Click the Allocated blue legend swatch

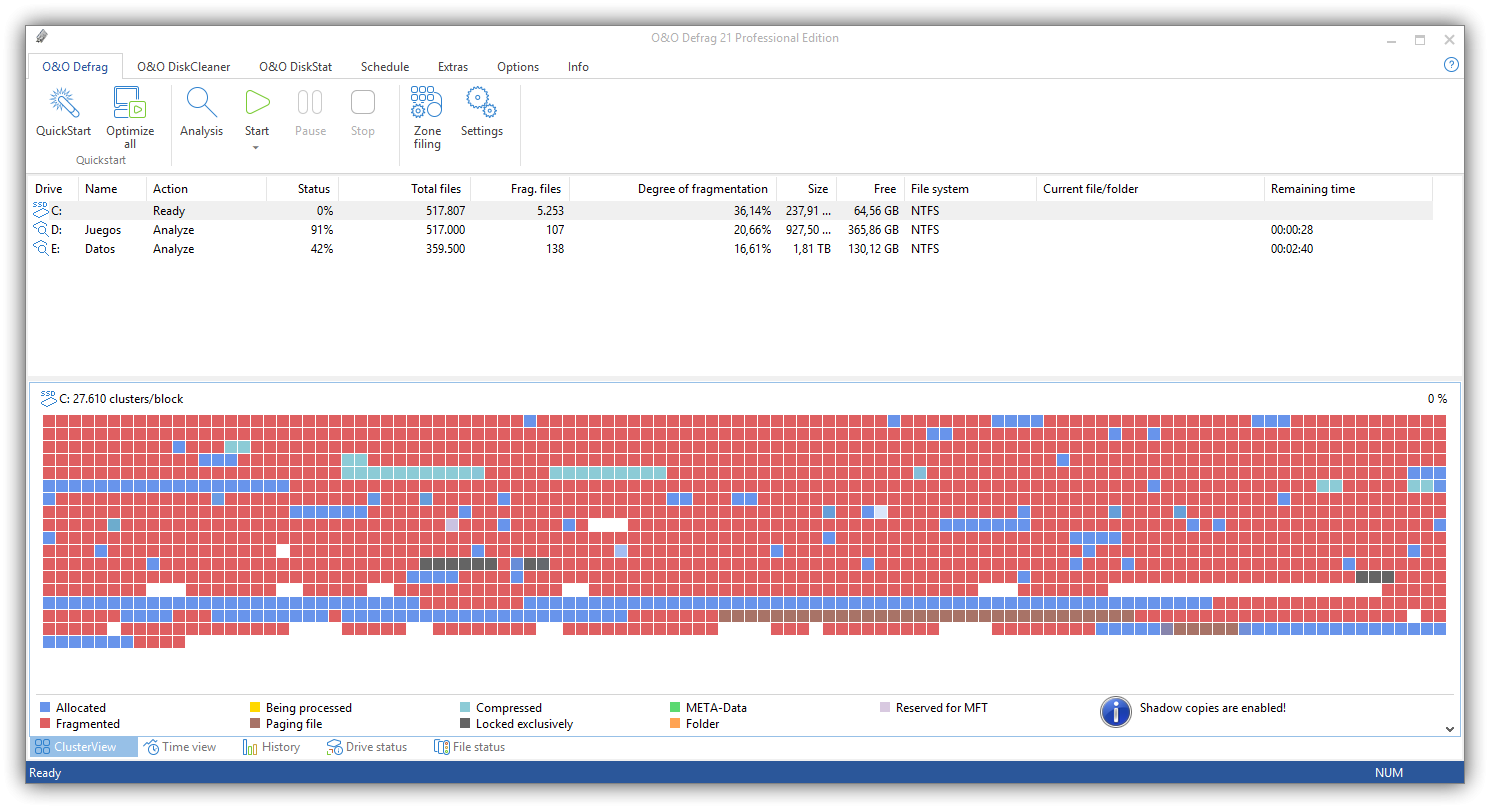pos(45,708)
